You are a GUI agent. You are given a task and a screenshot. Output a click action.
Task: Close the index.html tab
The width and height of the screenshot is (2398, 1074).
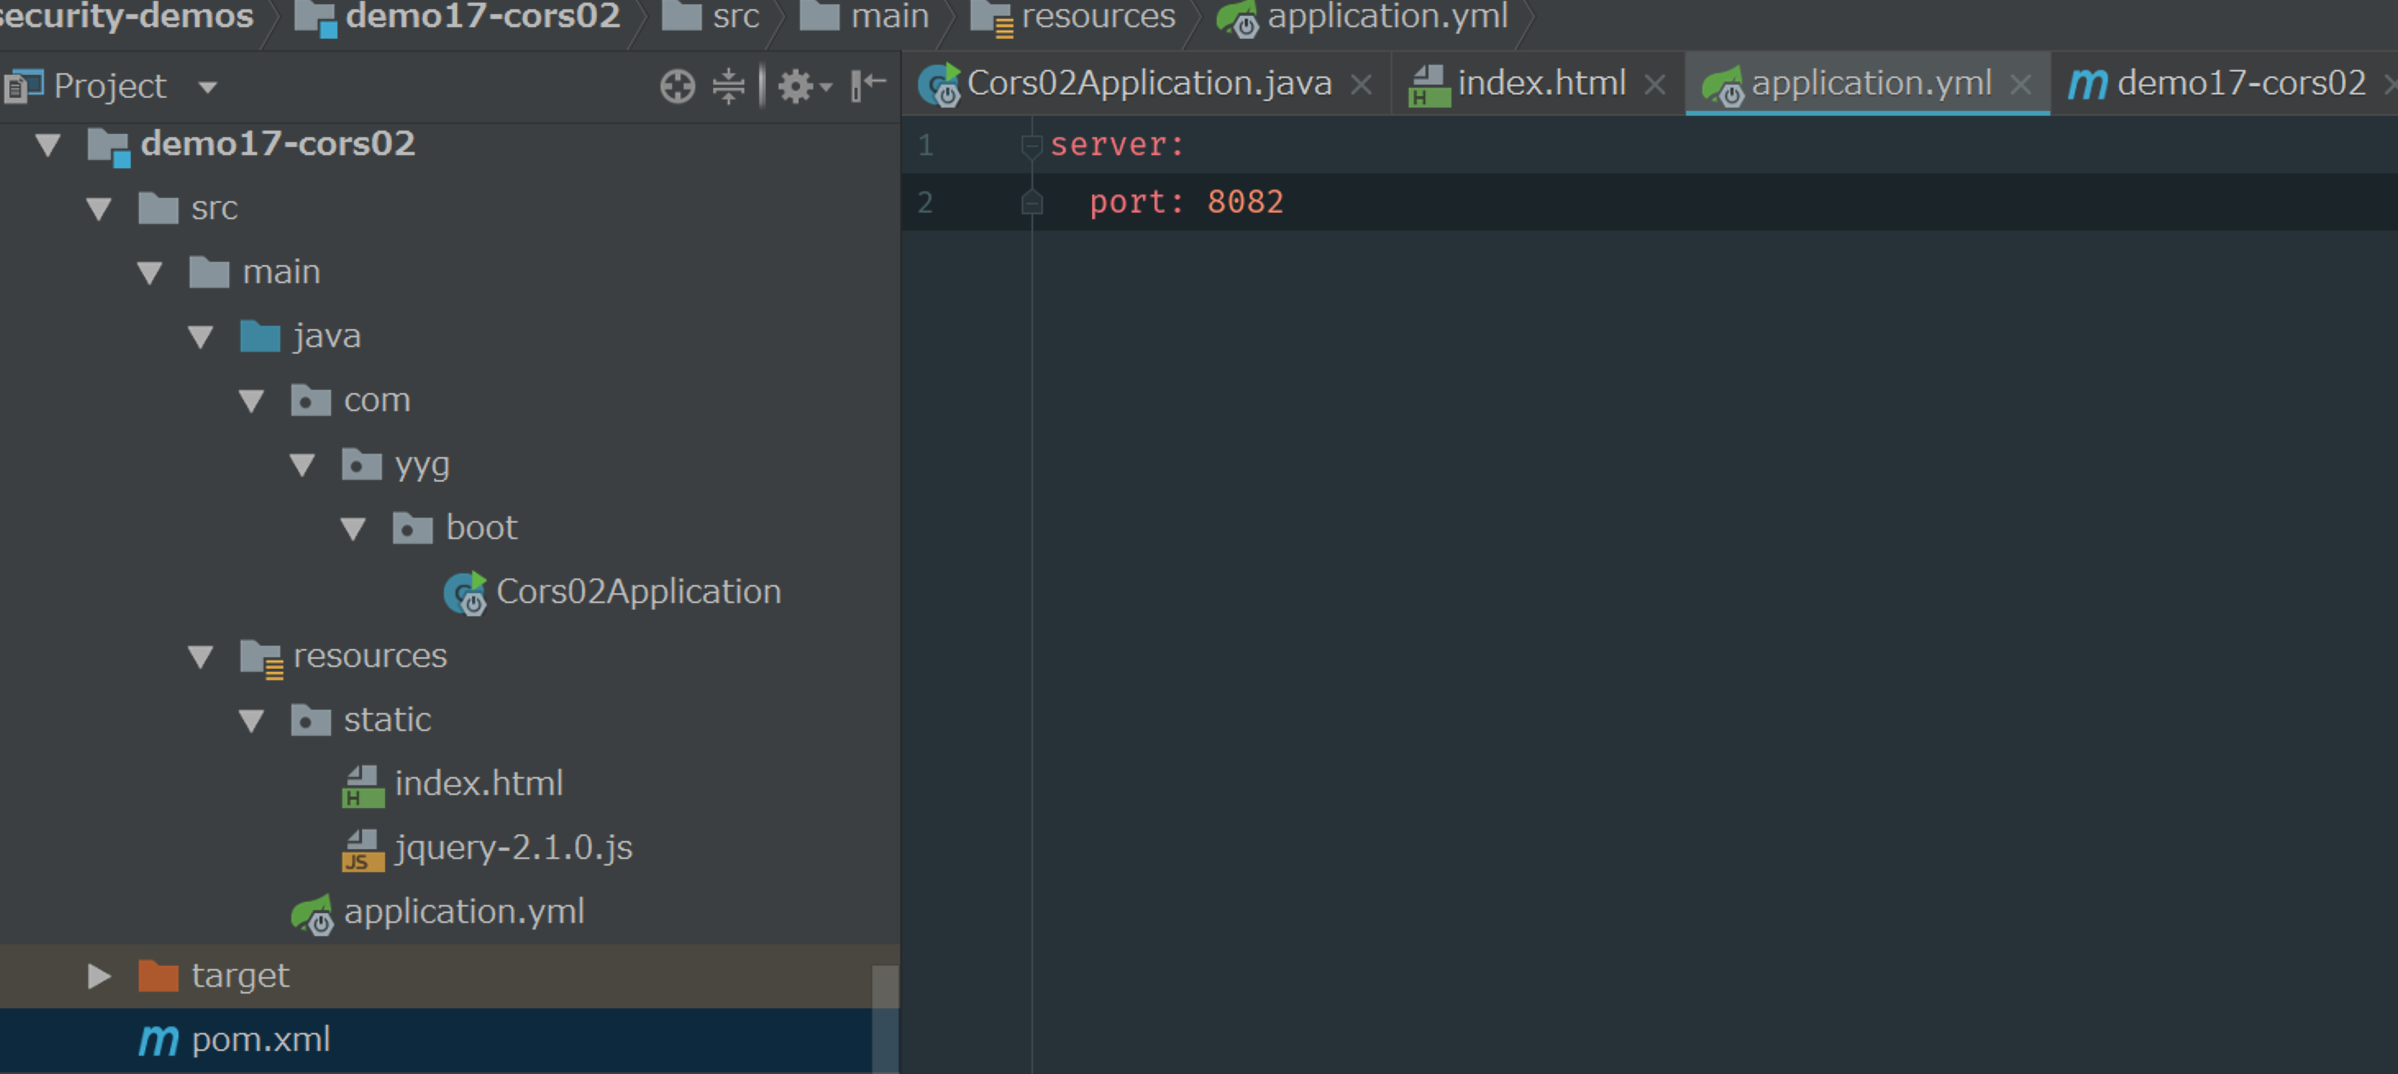click(x=1655, y=85)
